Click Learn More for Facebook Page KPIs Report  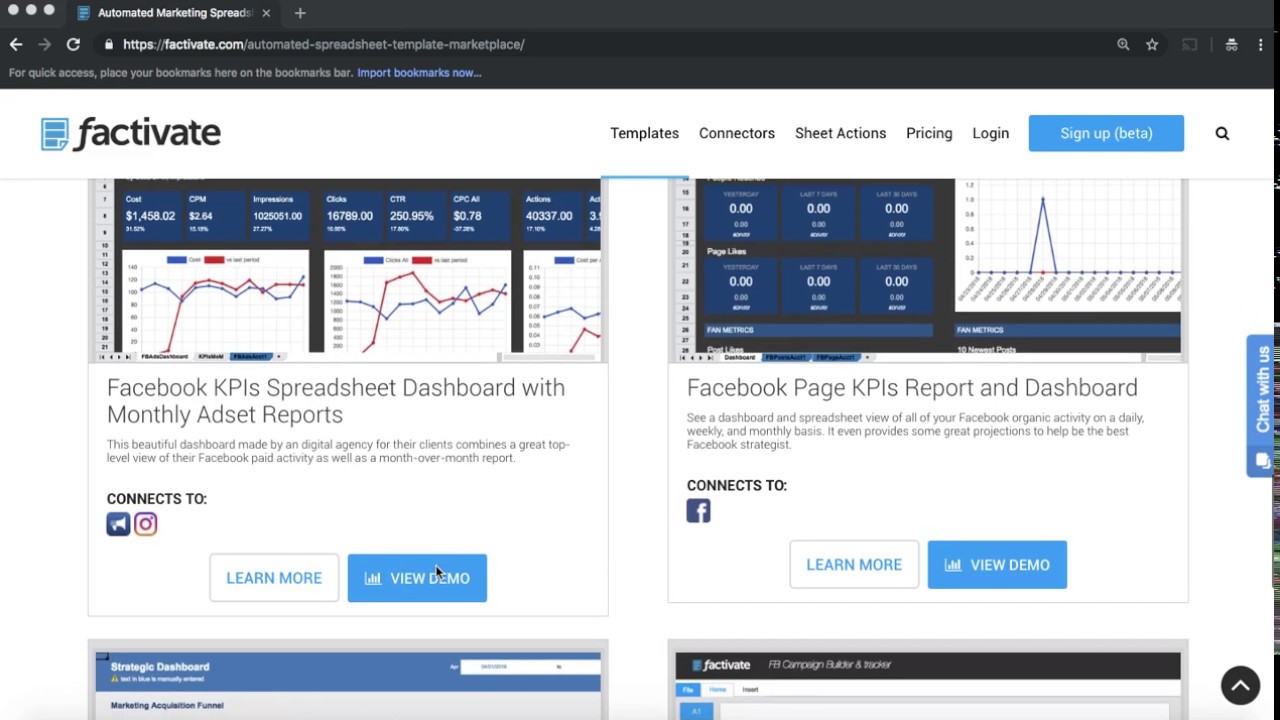point(854,565)
